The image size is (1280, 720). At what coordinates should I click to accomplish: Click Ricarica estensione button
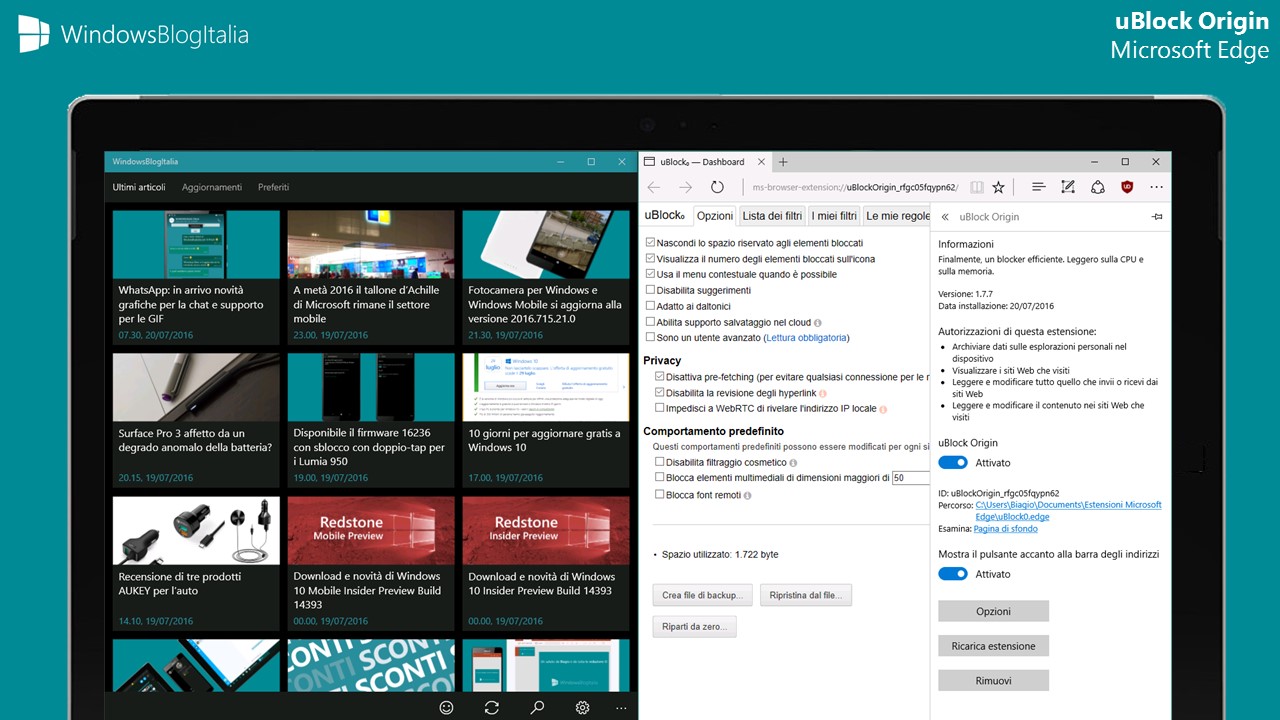(993, 646)
